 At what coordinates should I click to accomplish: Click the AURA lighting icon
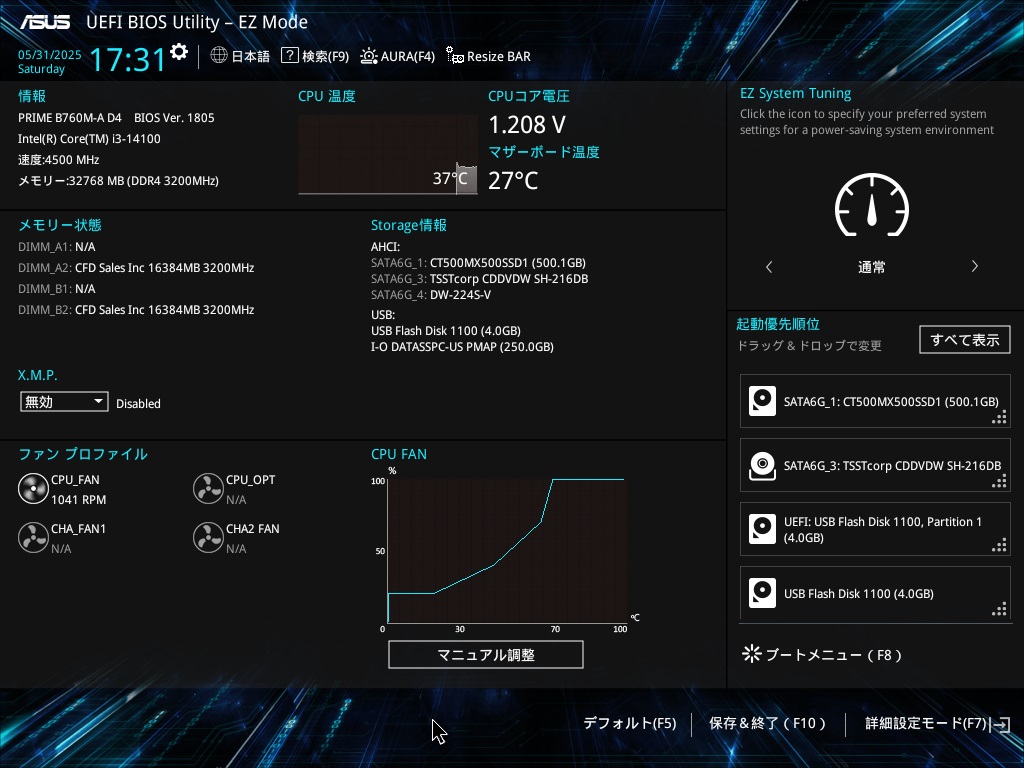(x=369, y=56)
